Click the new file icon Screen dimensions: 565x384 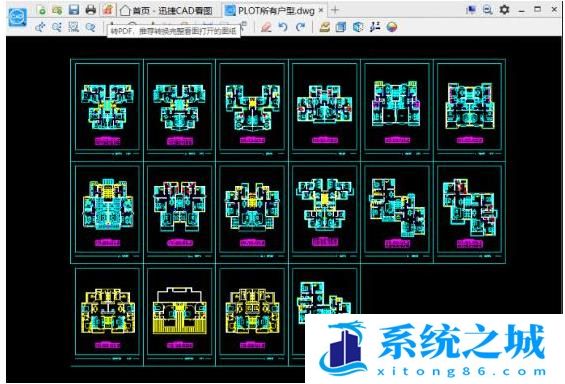[41, 10]
